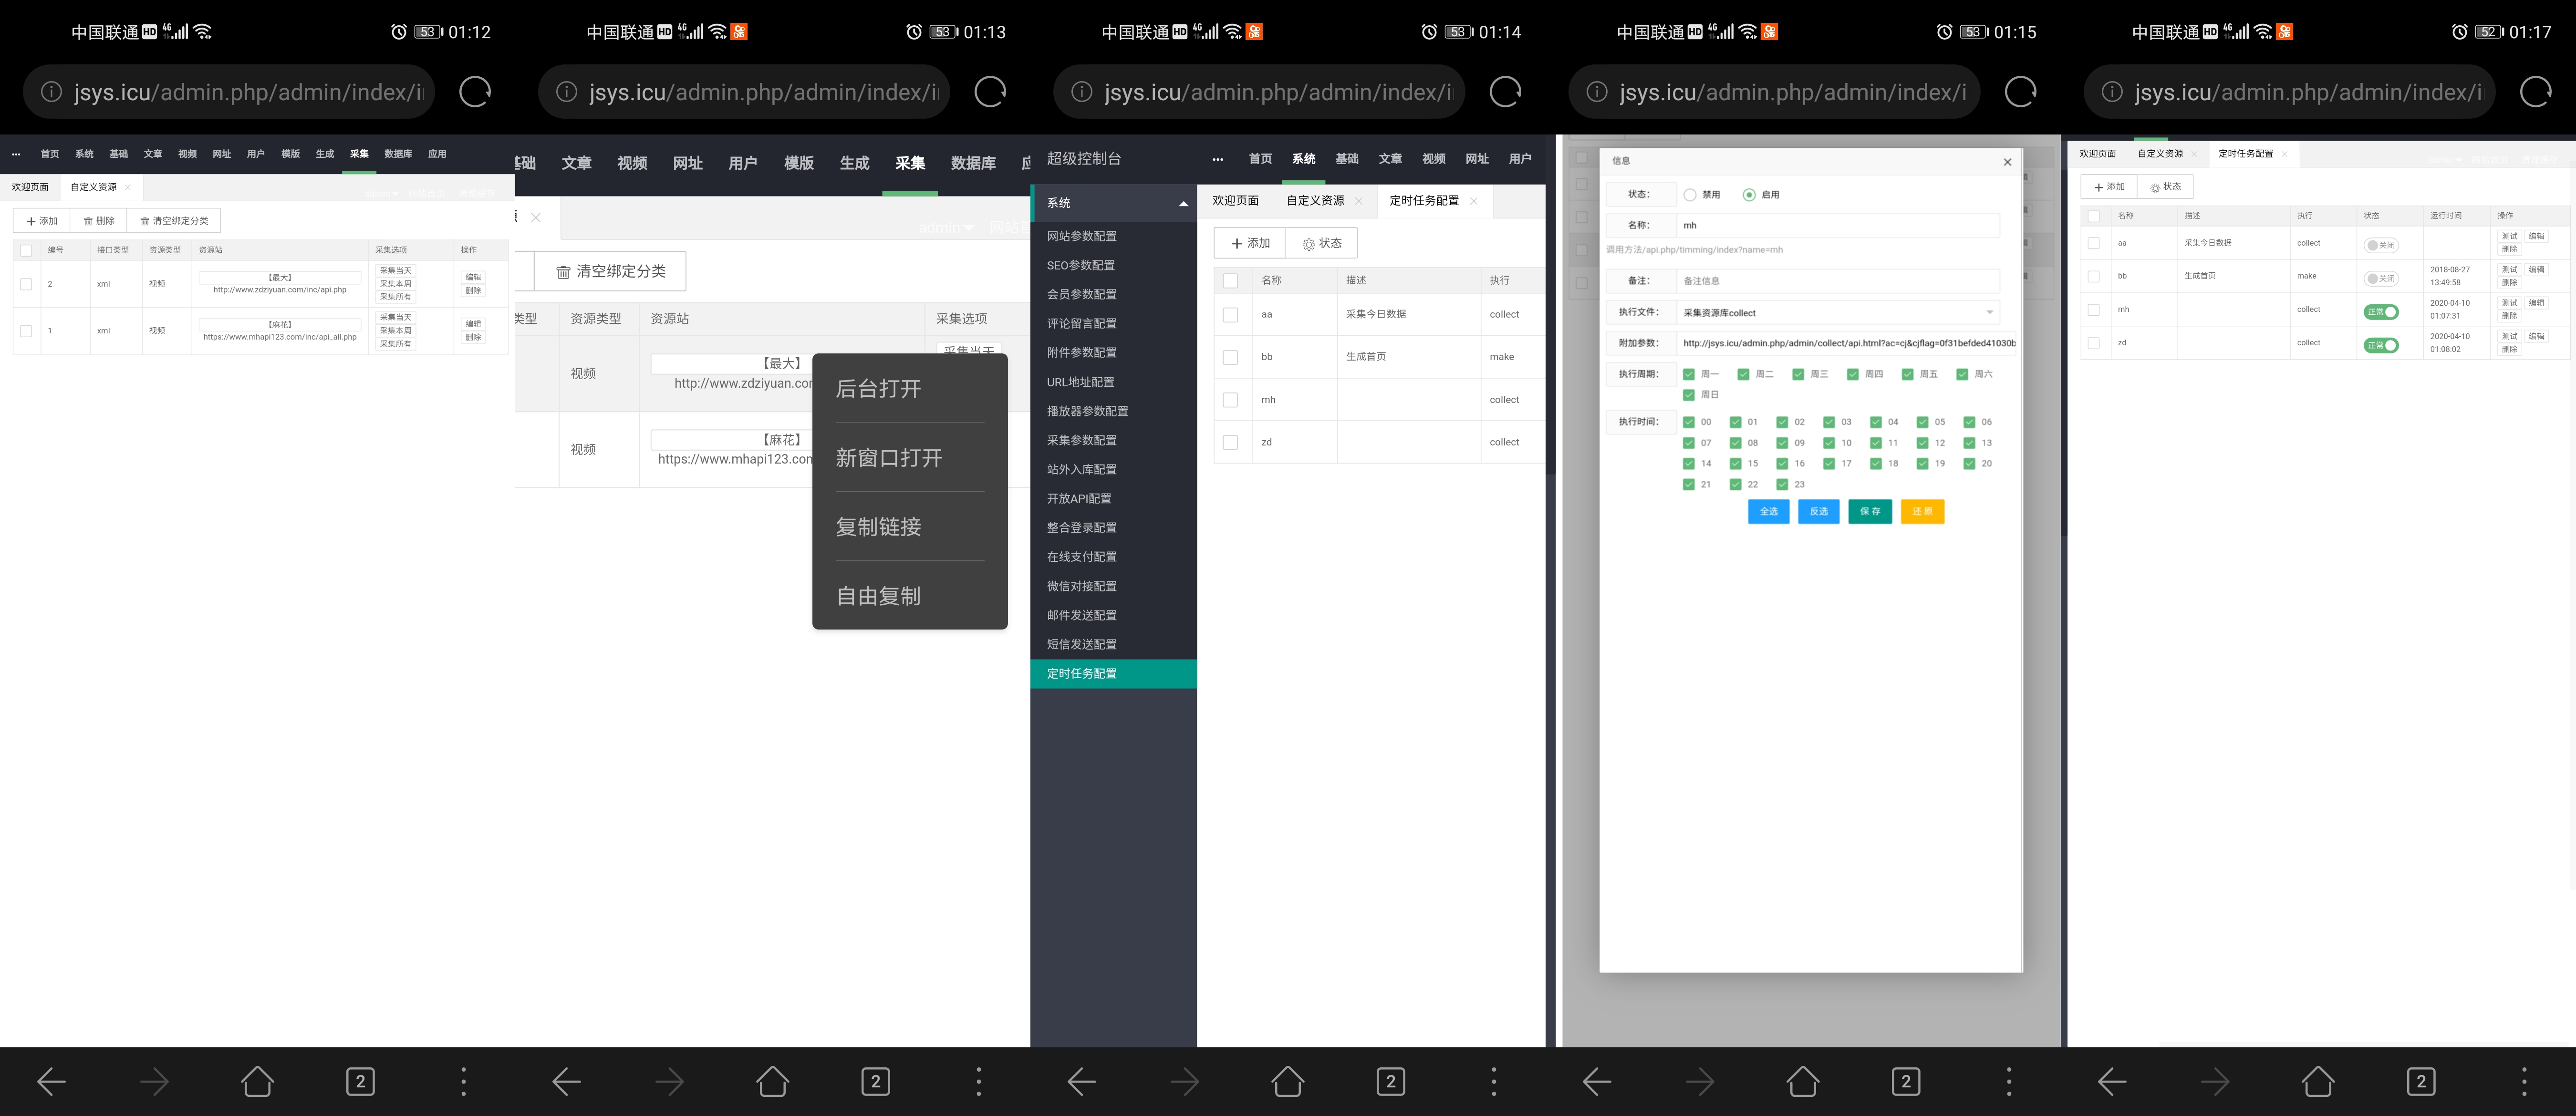Click 名称 field containing mh
Viewport: 2576px width, 1116px height.
[1838, 225]
